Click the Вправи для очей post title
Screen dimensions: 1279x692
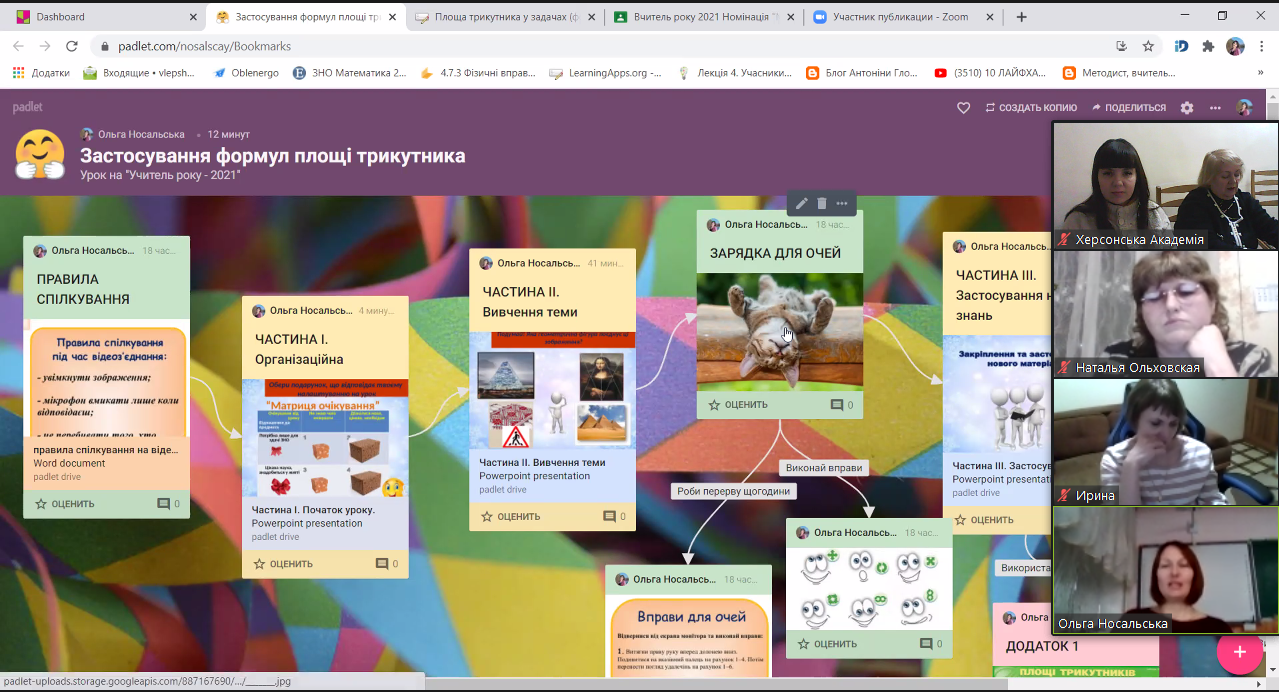pos(692,617)
